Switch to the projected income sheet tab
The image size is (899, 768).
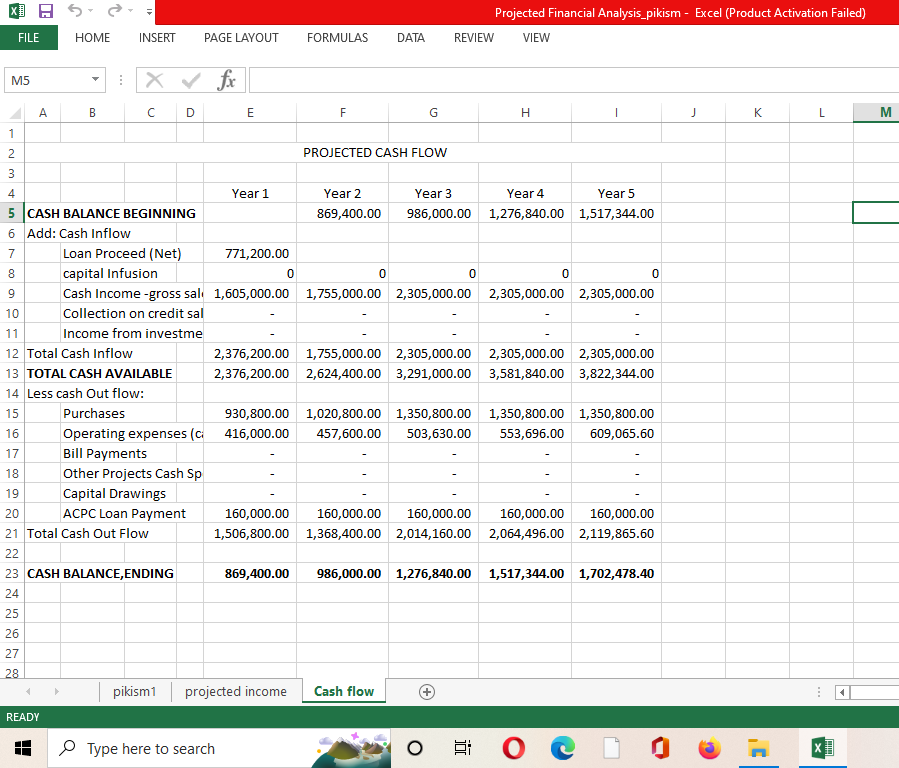pyautogui.click(x=236, y=691)
